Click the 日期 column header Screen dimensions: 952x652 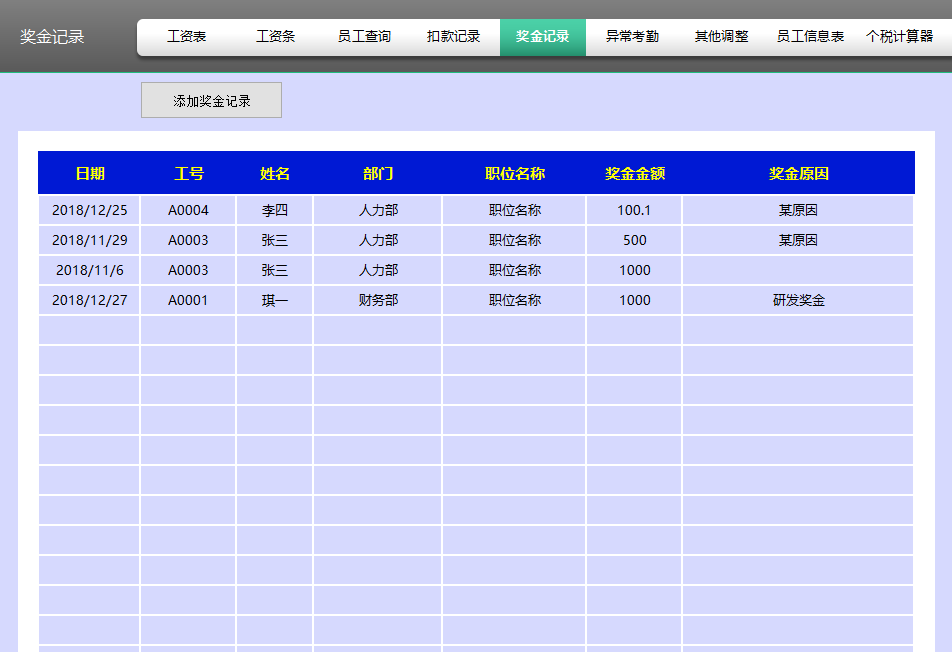[88, 172]
